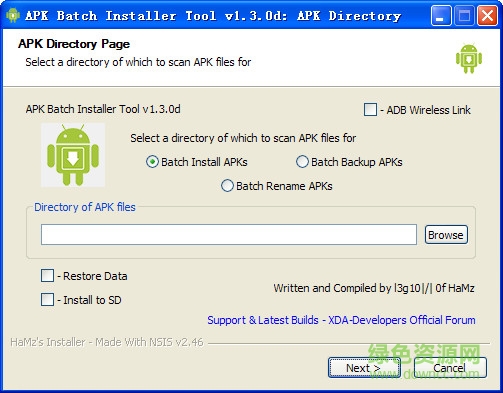This screenshot has width=503, height=393.
Task: Click the 'APK Directory Page' heading
Action: tap(74, 44)
